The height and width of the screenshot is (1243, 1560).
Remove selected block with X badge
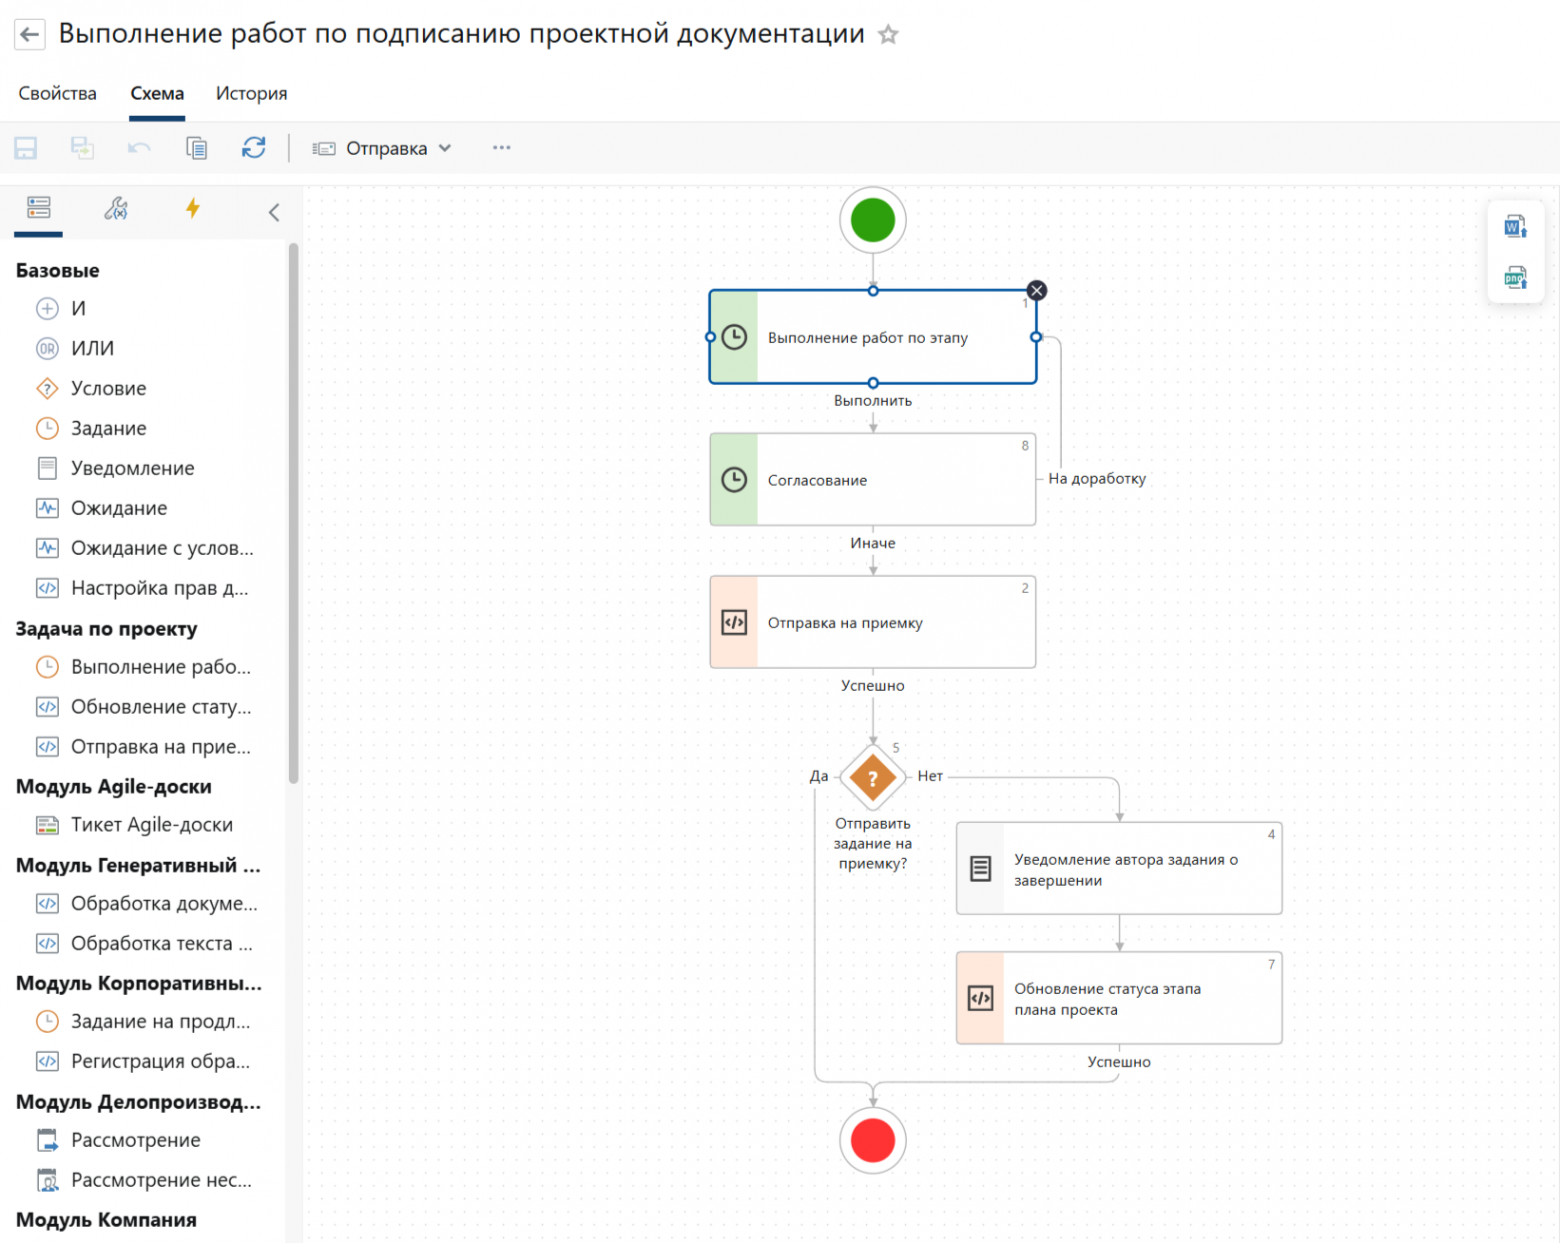[1037, 290]
